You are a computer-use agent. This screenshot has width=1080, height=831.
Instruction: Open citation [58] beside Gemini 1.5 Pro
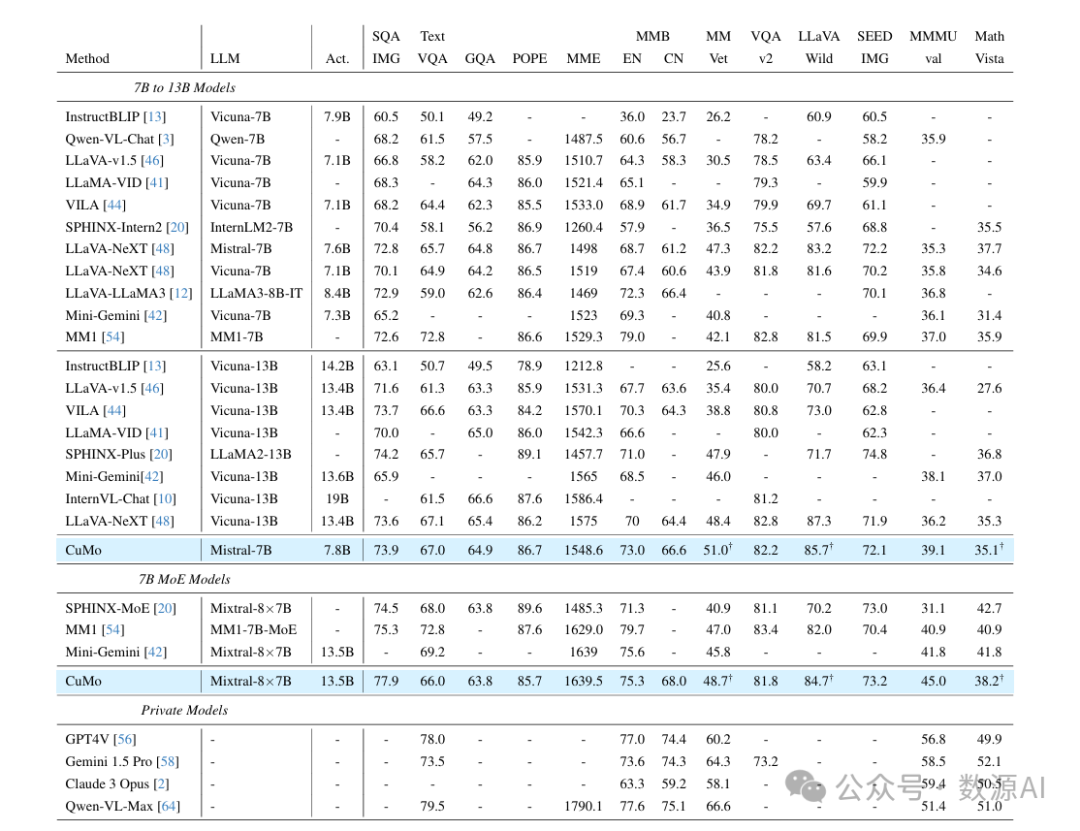click(167, 761)
